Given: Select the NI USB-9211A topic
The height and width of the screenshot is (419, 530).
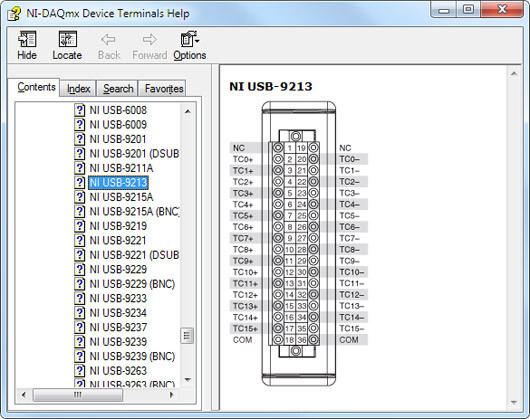Looking at the screenshot, I should point(121,168).
